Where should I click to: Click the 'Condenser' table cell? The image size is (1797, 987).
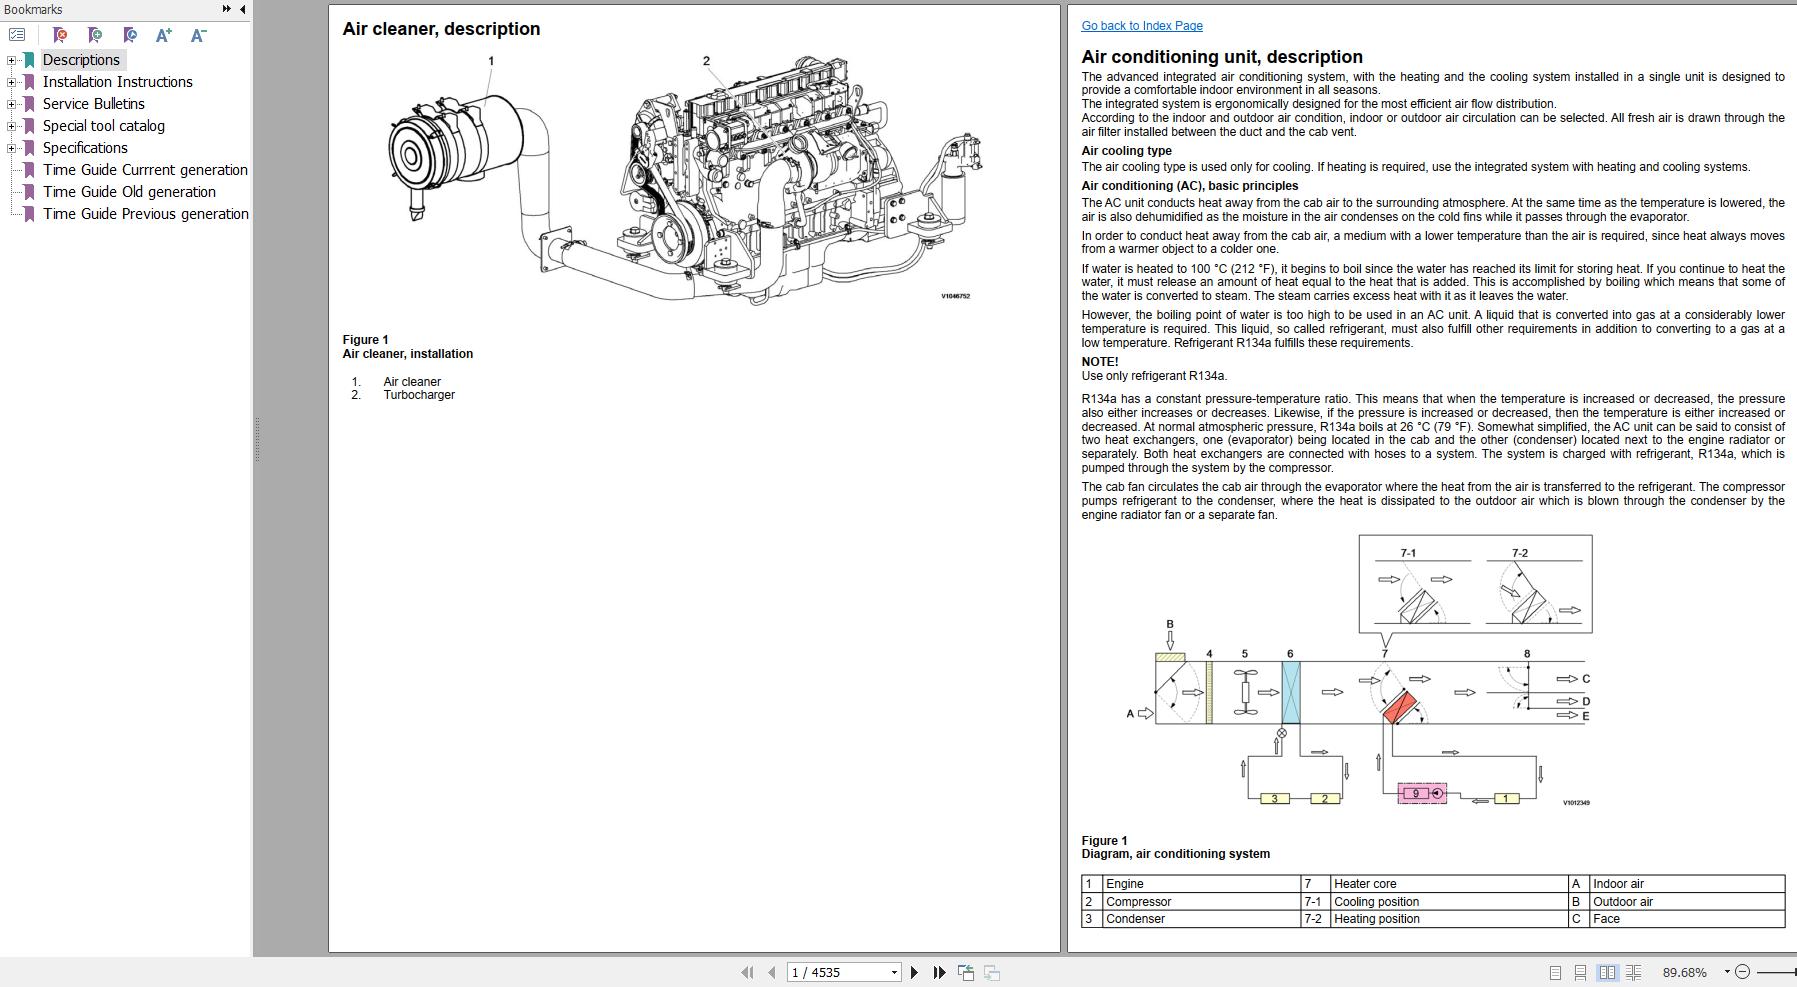pyautogui.click(x=1200, y=919)
